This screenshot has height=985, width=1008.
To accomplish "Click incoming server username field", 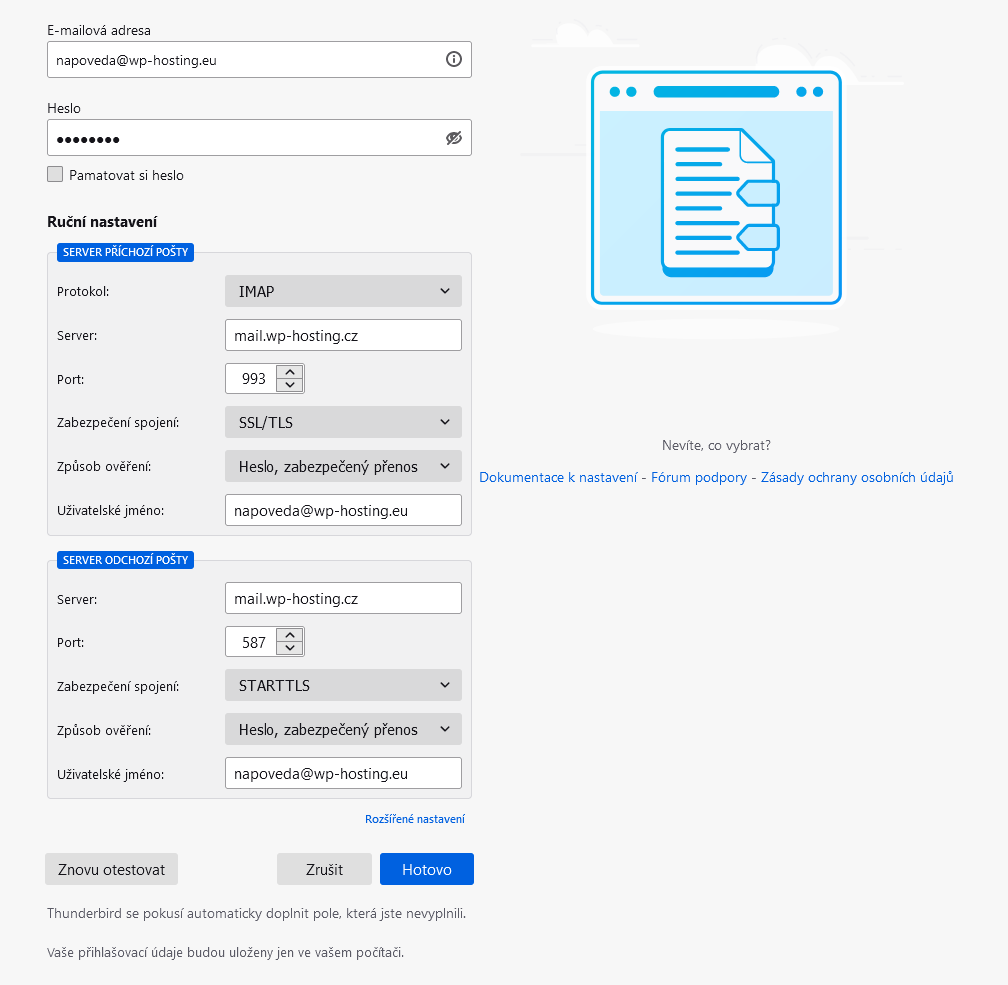I will point(343,510).
